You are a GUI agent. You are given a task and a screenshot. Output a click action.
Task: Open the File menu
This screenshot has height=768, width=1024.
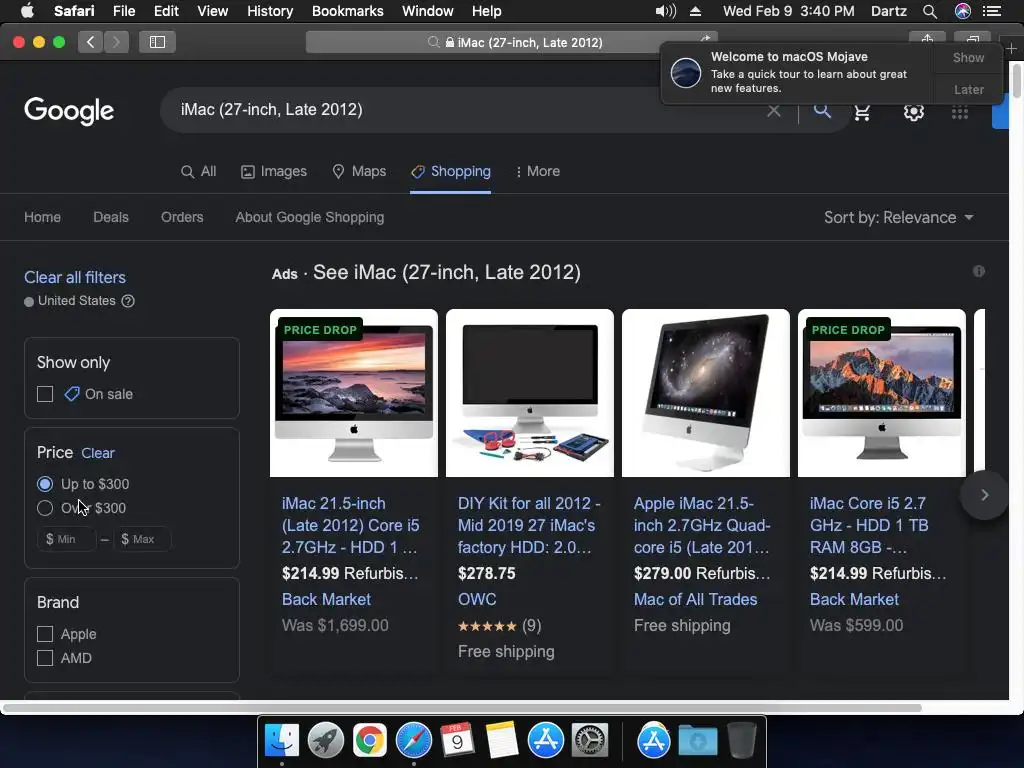point(123,11)
